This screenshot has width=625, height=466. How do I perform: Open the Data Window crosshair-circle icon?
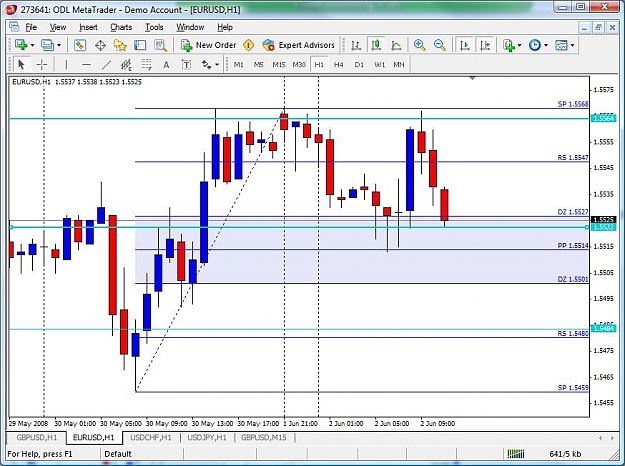(100, 45)
